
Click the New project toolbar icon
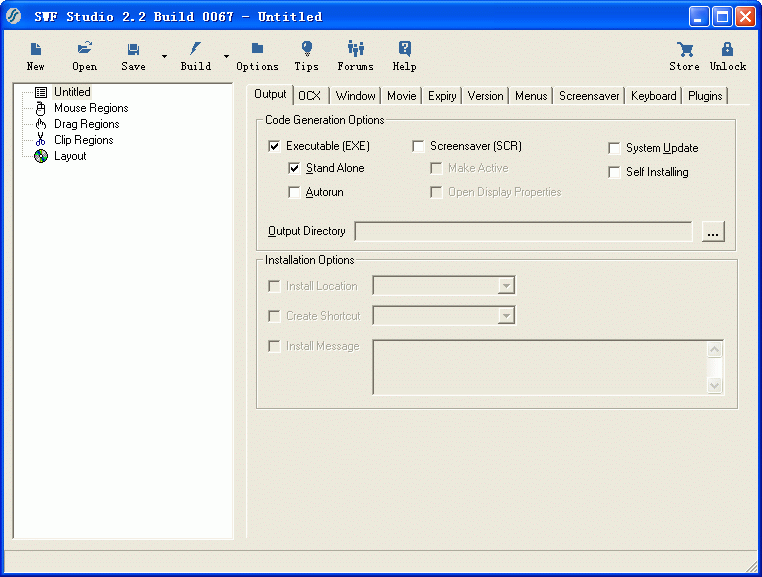click(x=36, y=49)
